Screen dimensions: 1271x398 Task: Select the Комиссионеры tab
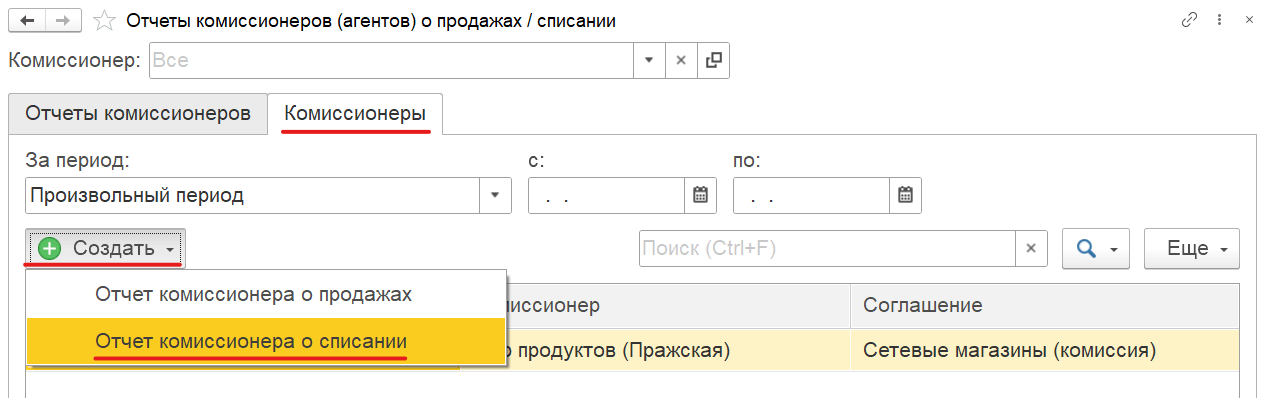click(355, 113)
